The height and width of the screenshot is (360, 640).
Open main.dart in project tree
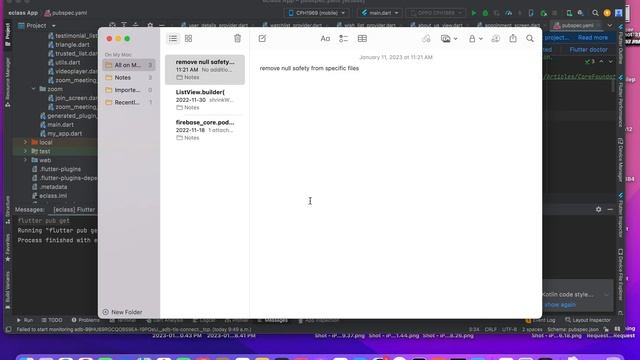click(57, 125)
